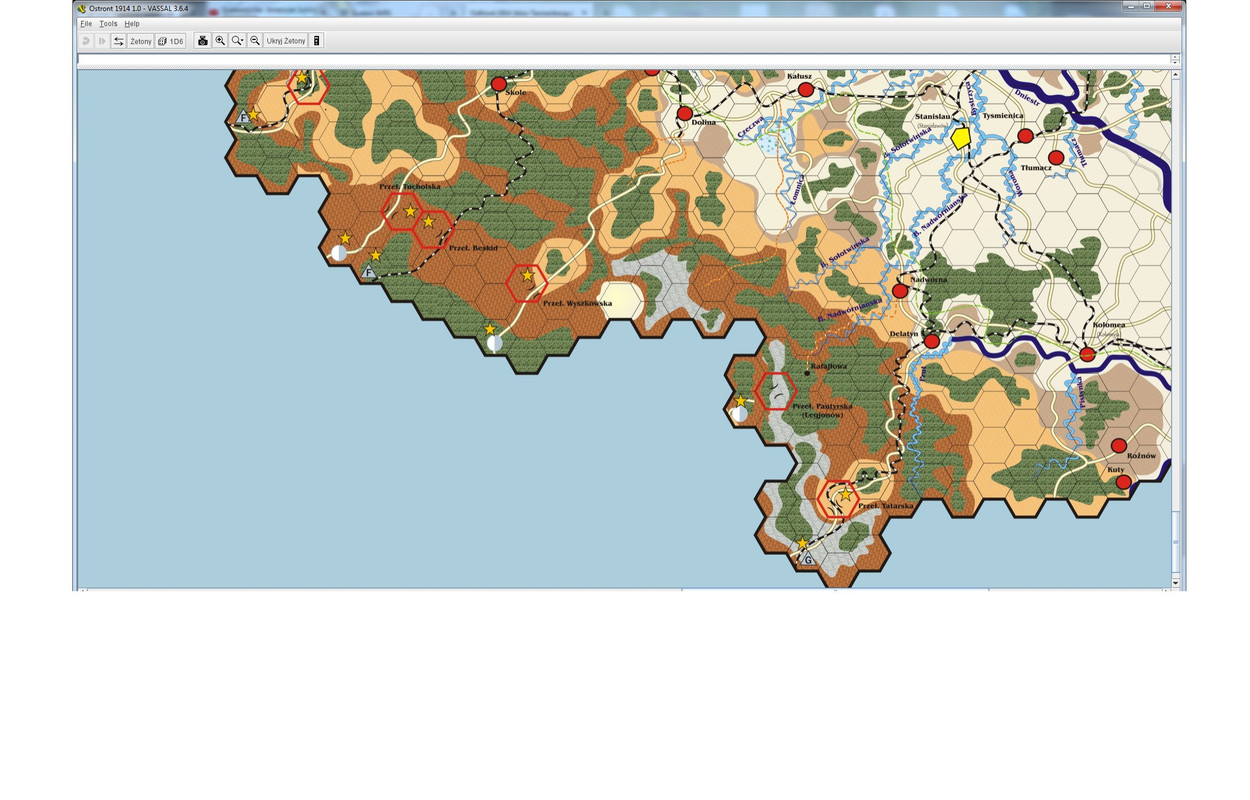Click the red city circle at Rożnów

(1119, 446)
